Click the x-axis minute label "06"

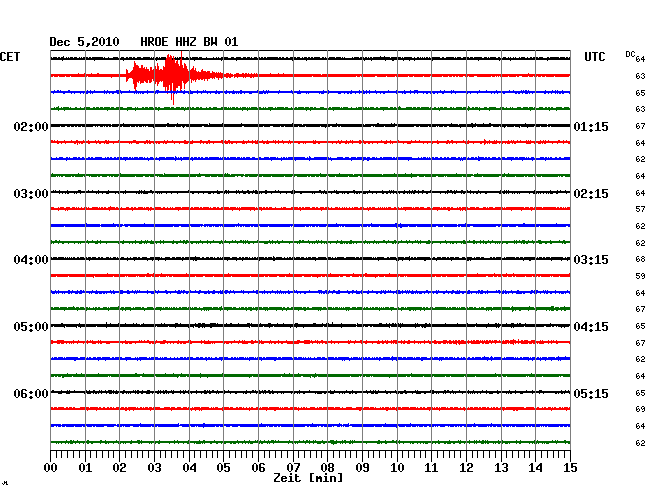[258, 468]
